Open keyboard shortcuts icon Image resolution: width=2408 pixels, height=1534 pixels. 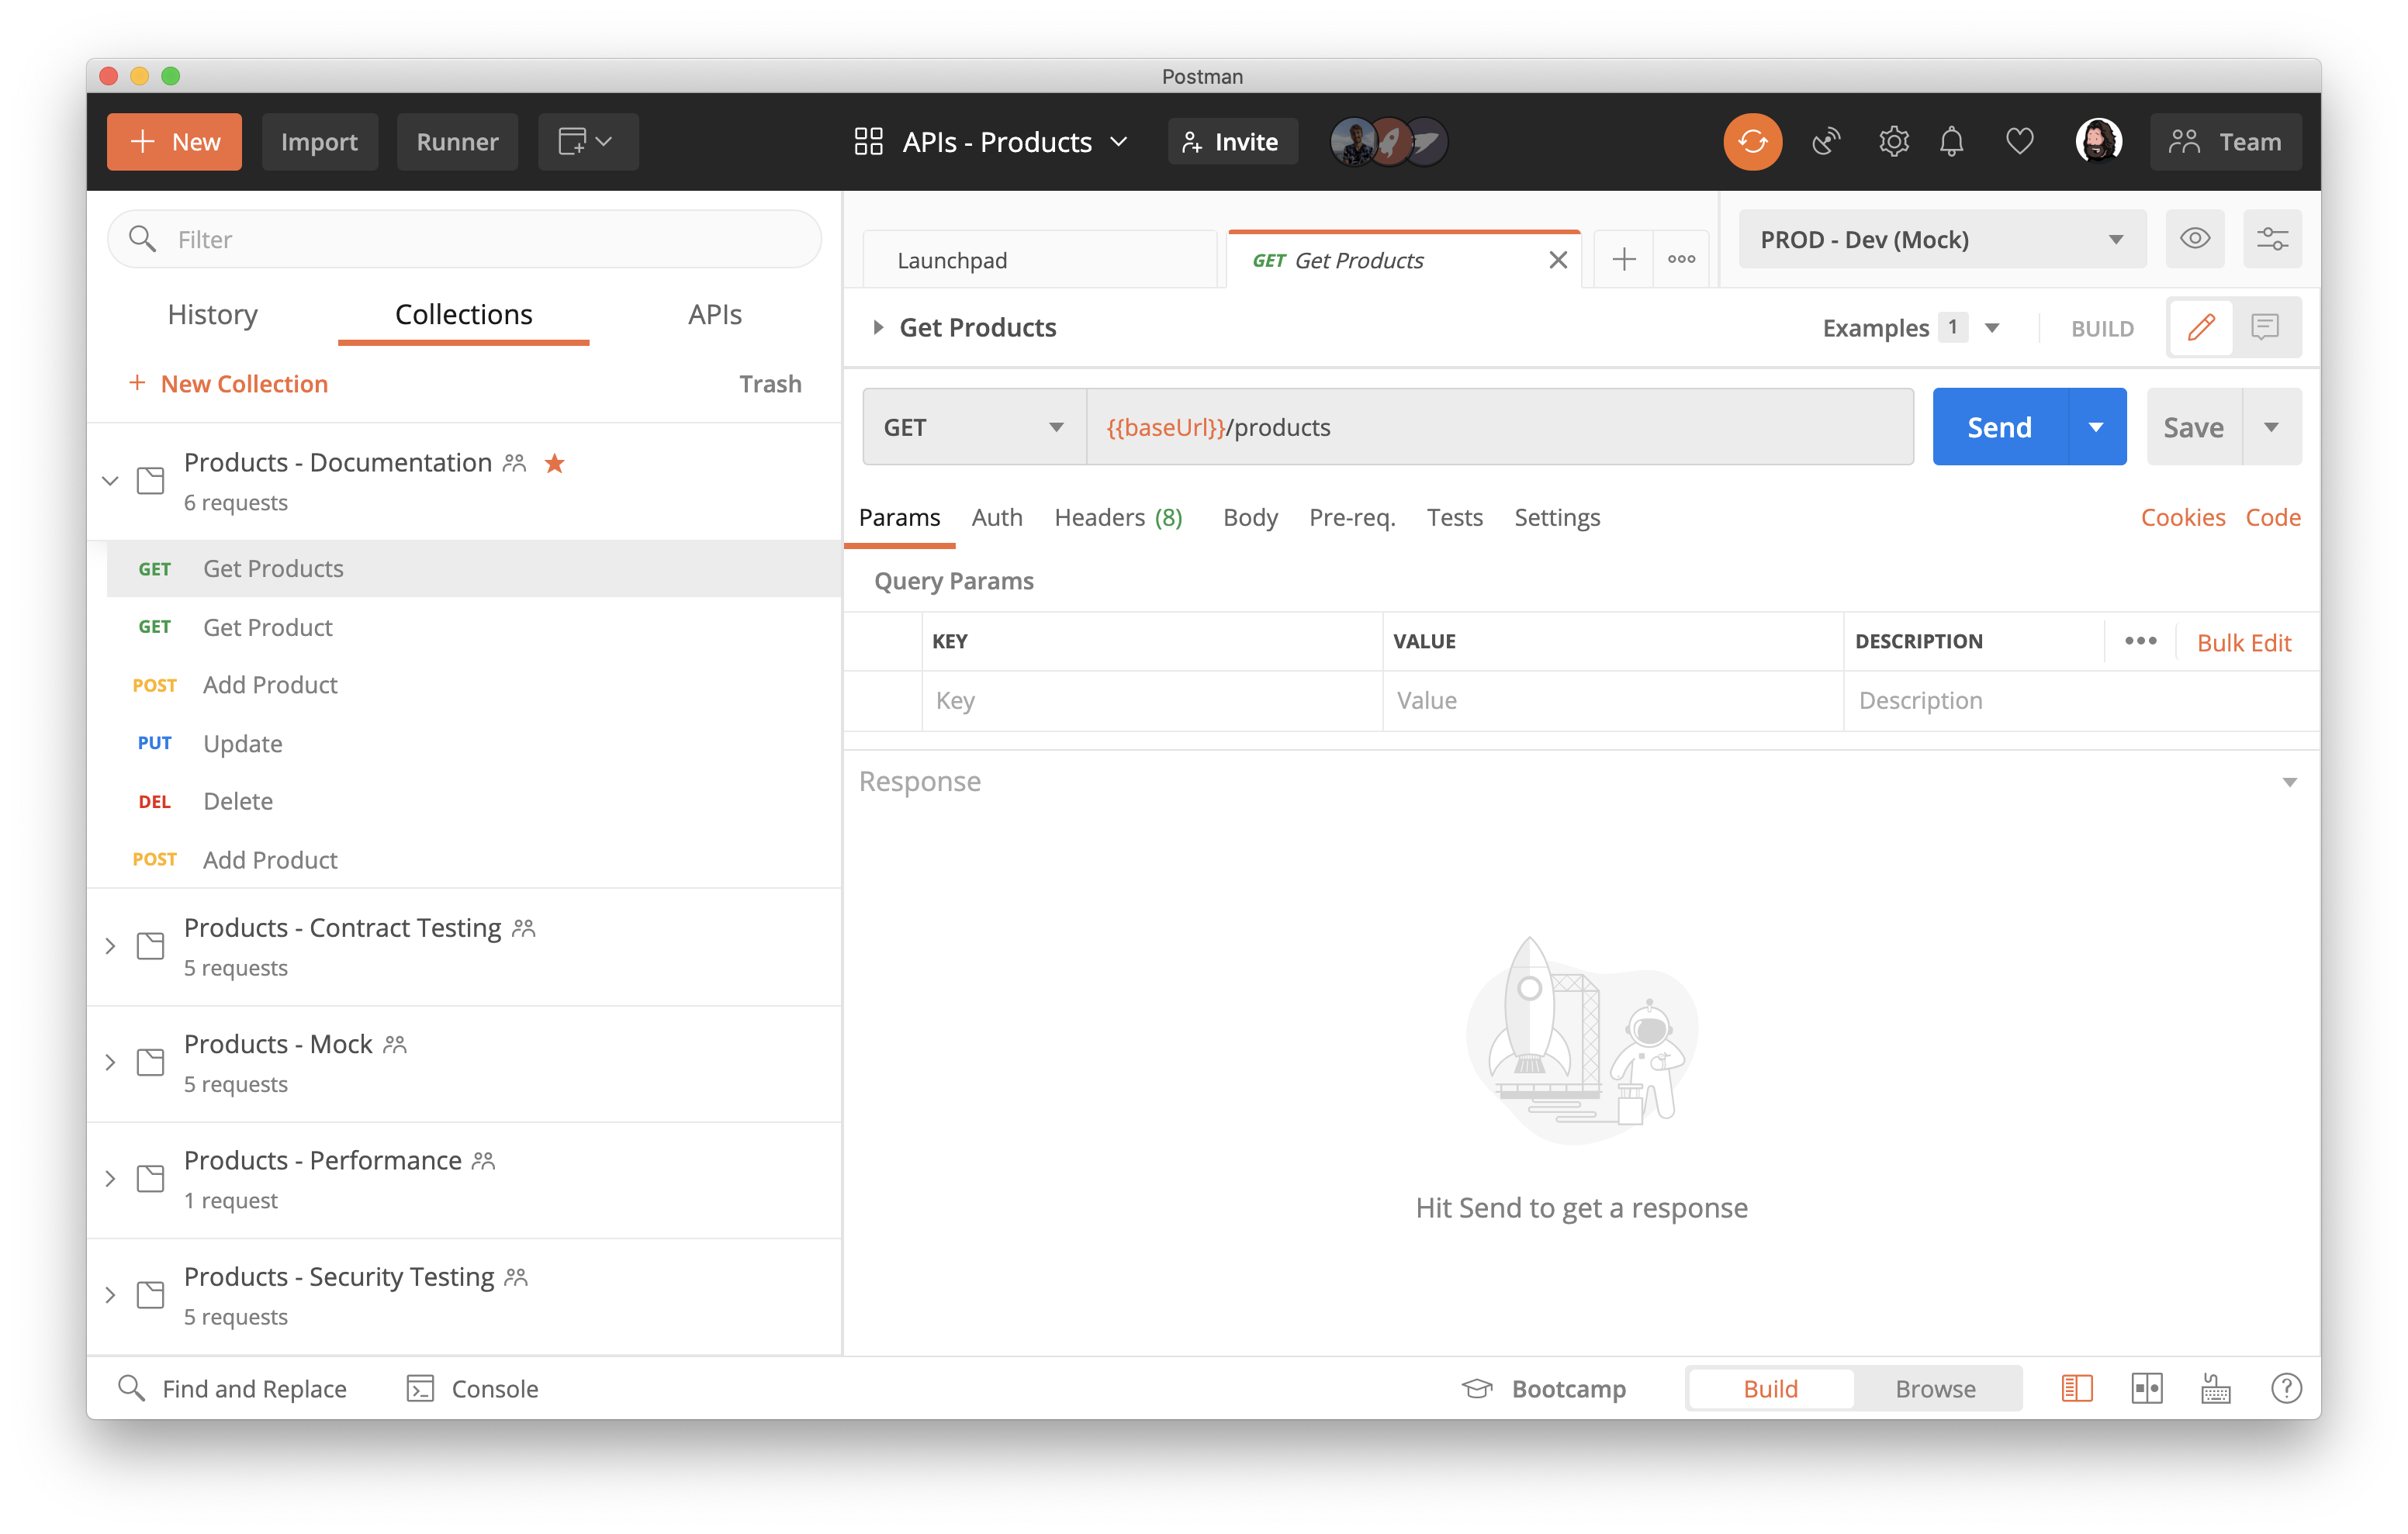tap(2215, 1388)
